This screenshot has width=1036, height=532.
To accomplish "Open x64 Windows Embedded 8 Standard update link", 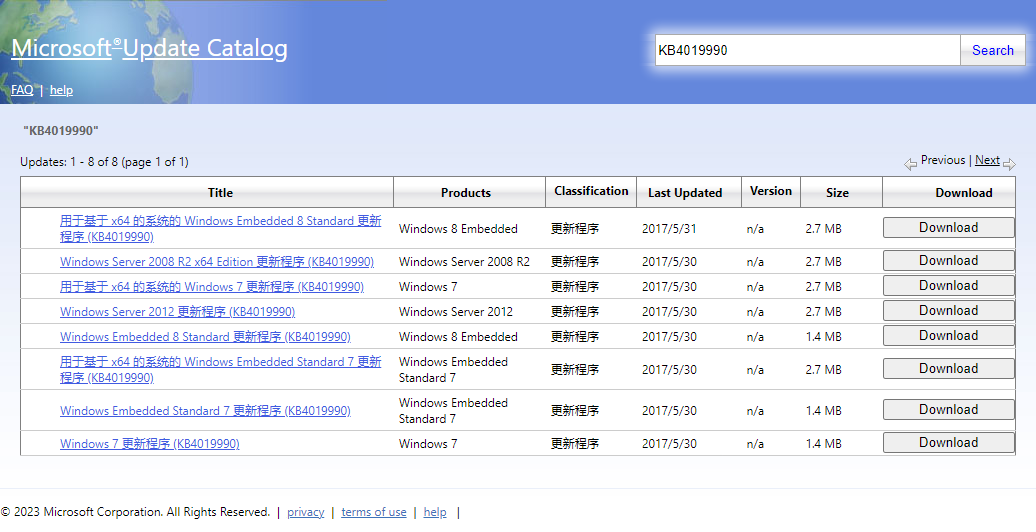I will (x=220, y=229).
